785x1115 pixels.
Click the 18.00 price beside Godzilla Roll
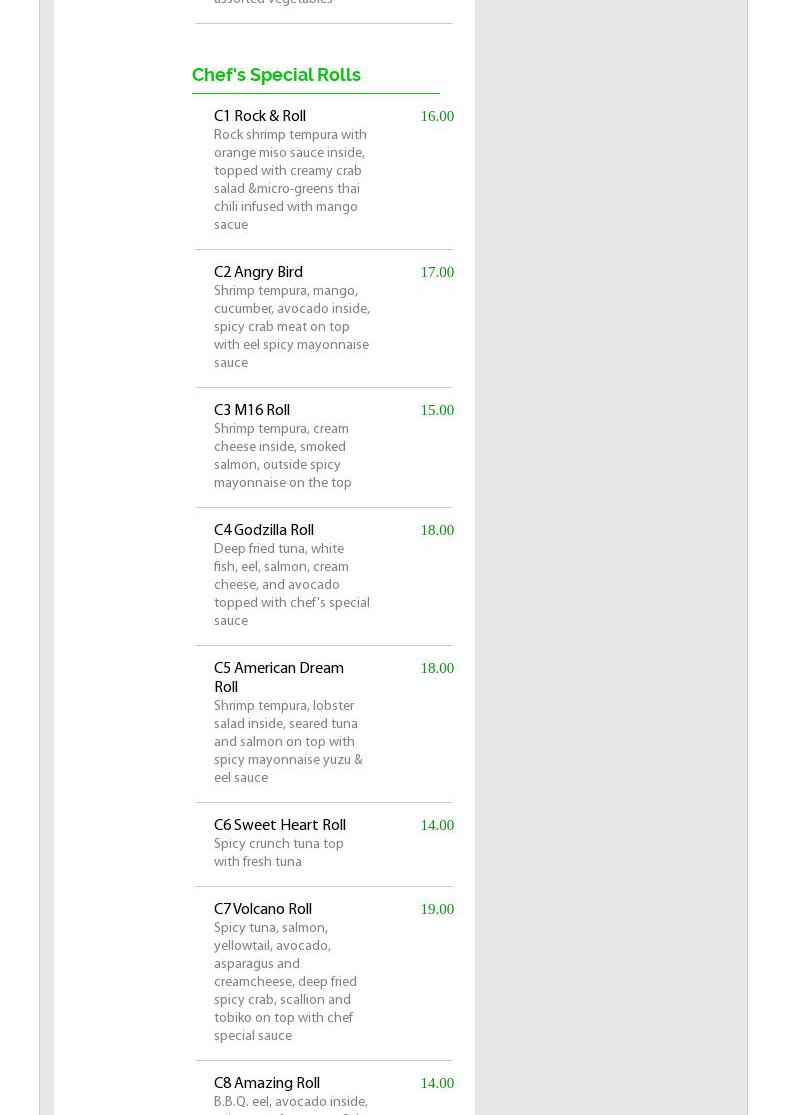click(x=437, y=530)
